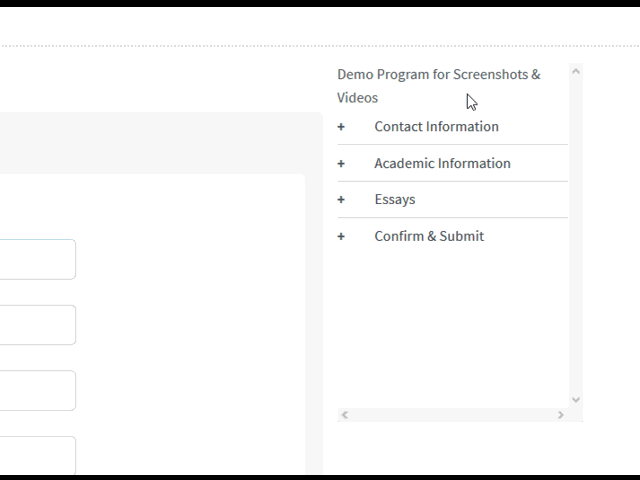Click the sidebar scroll left arrow
Image resolution: width=640 pixels, height=480 pixels.
(345, 415)
